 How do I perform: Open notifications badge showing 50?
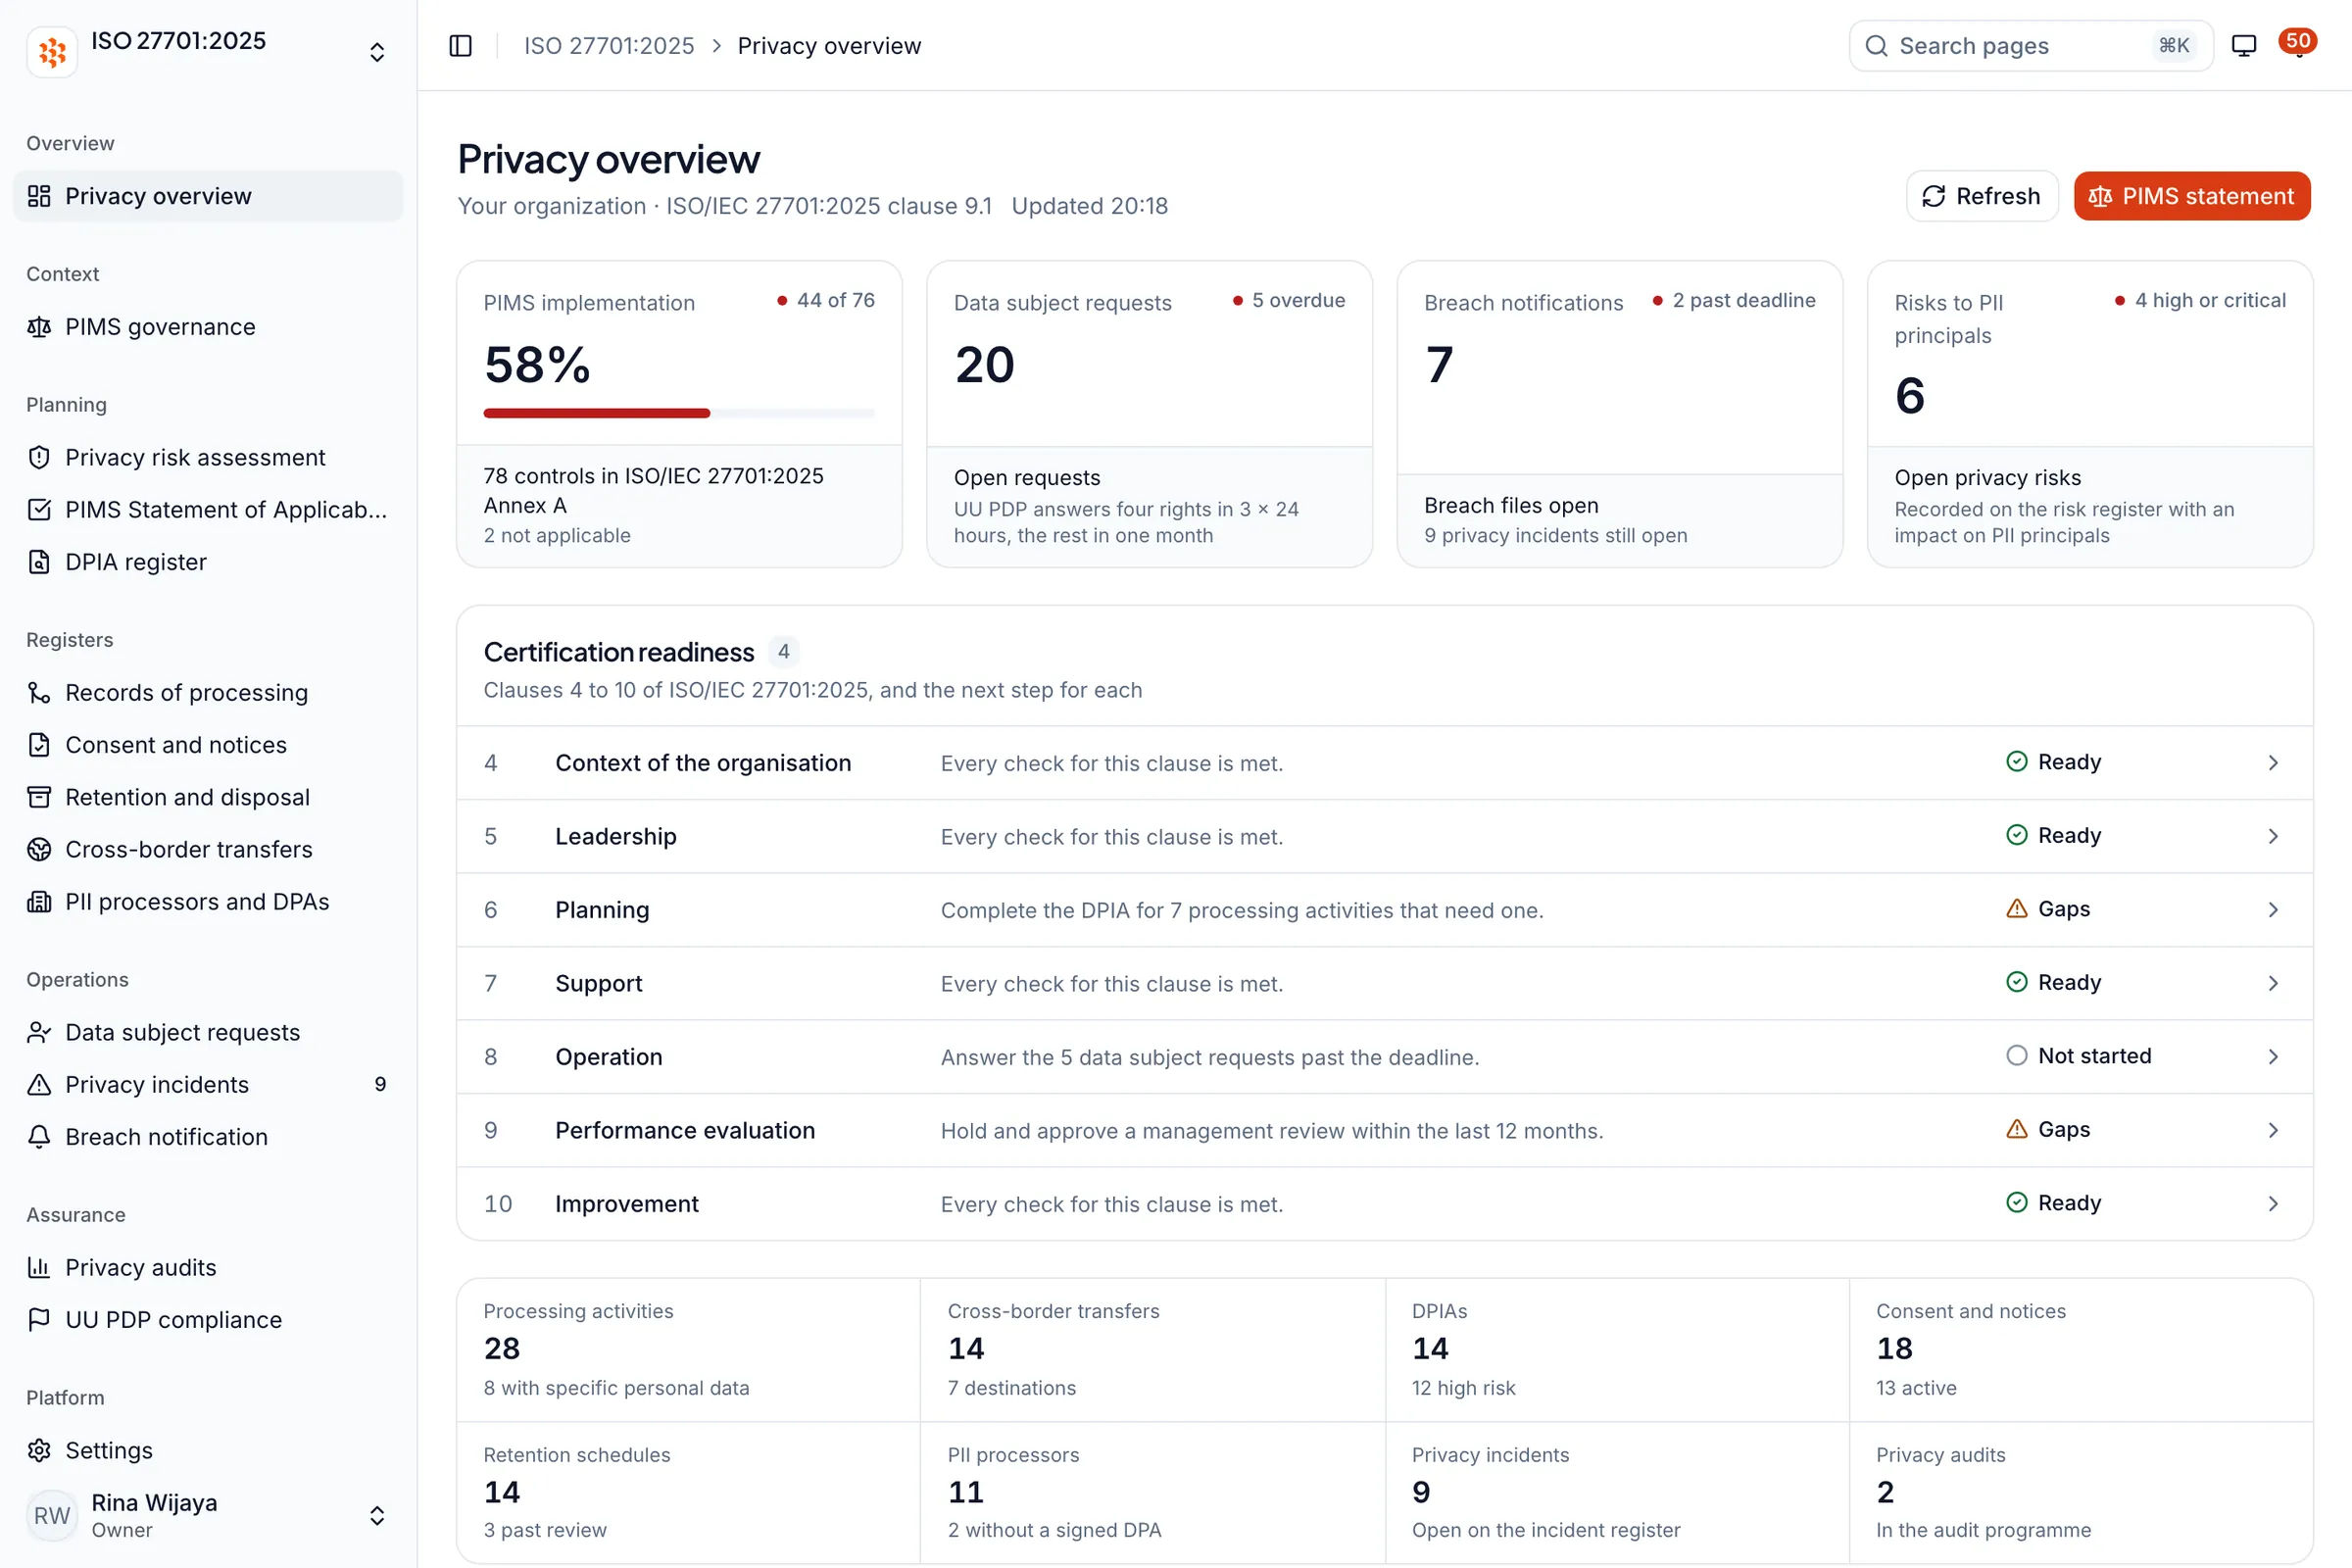tap(2298, 43)
